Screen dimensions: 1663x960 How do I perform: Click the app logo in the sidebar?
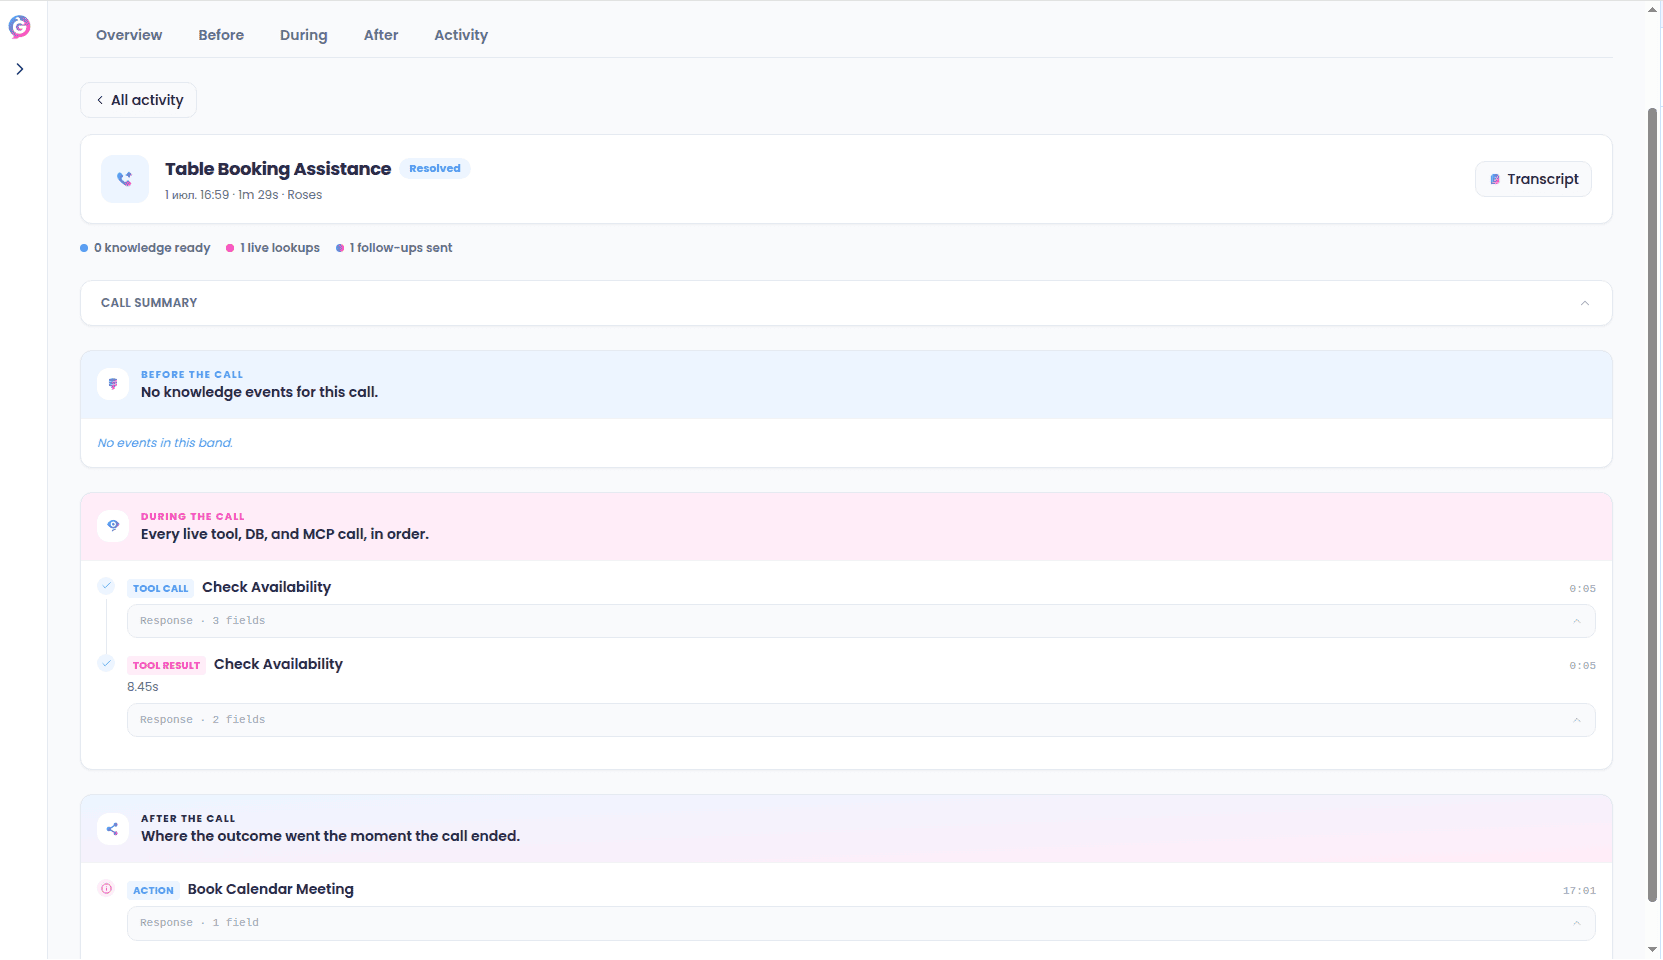[19, 27]
